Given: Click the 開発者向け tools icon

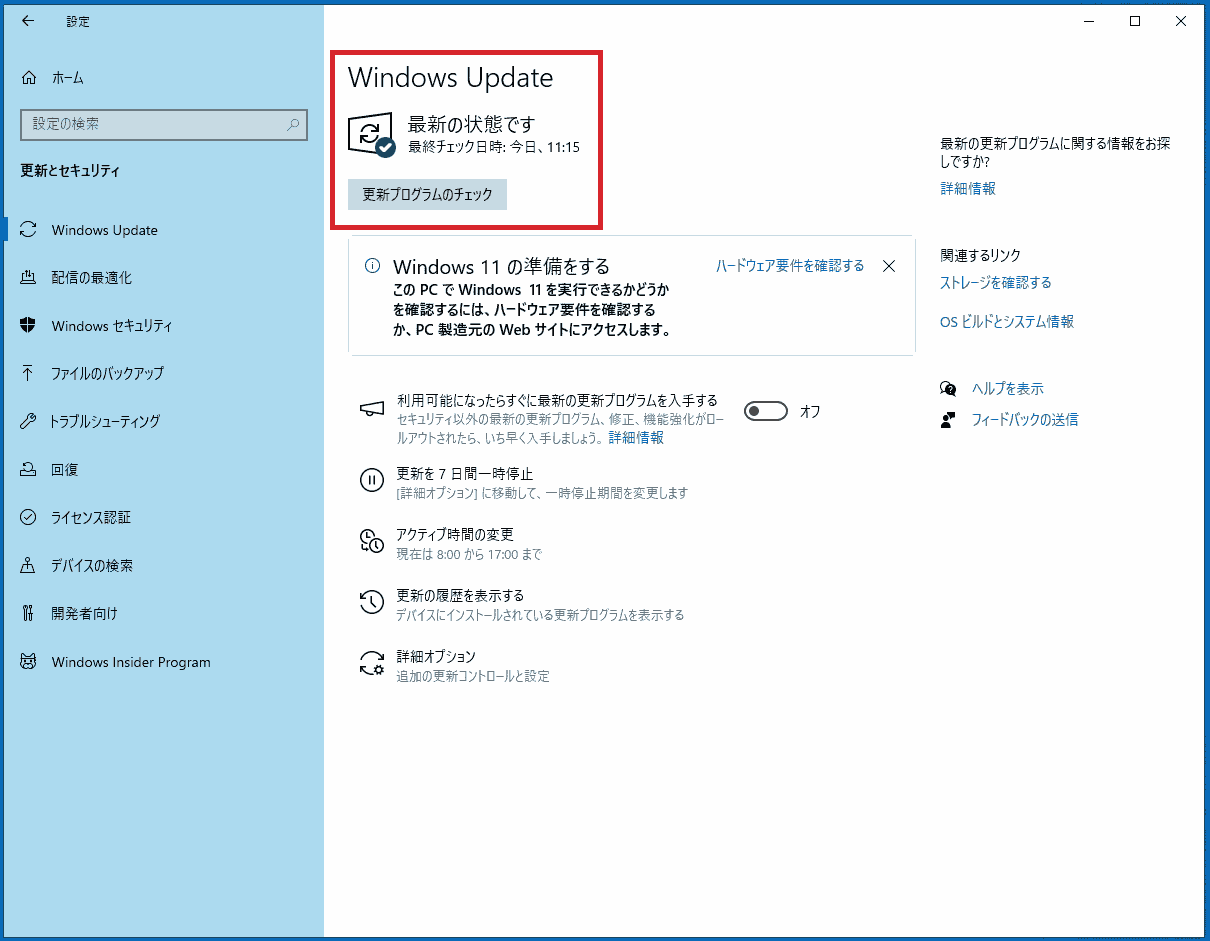Looking at the screenshot, I should 29,613.
